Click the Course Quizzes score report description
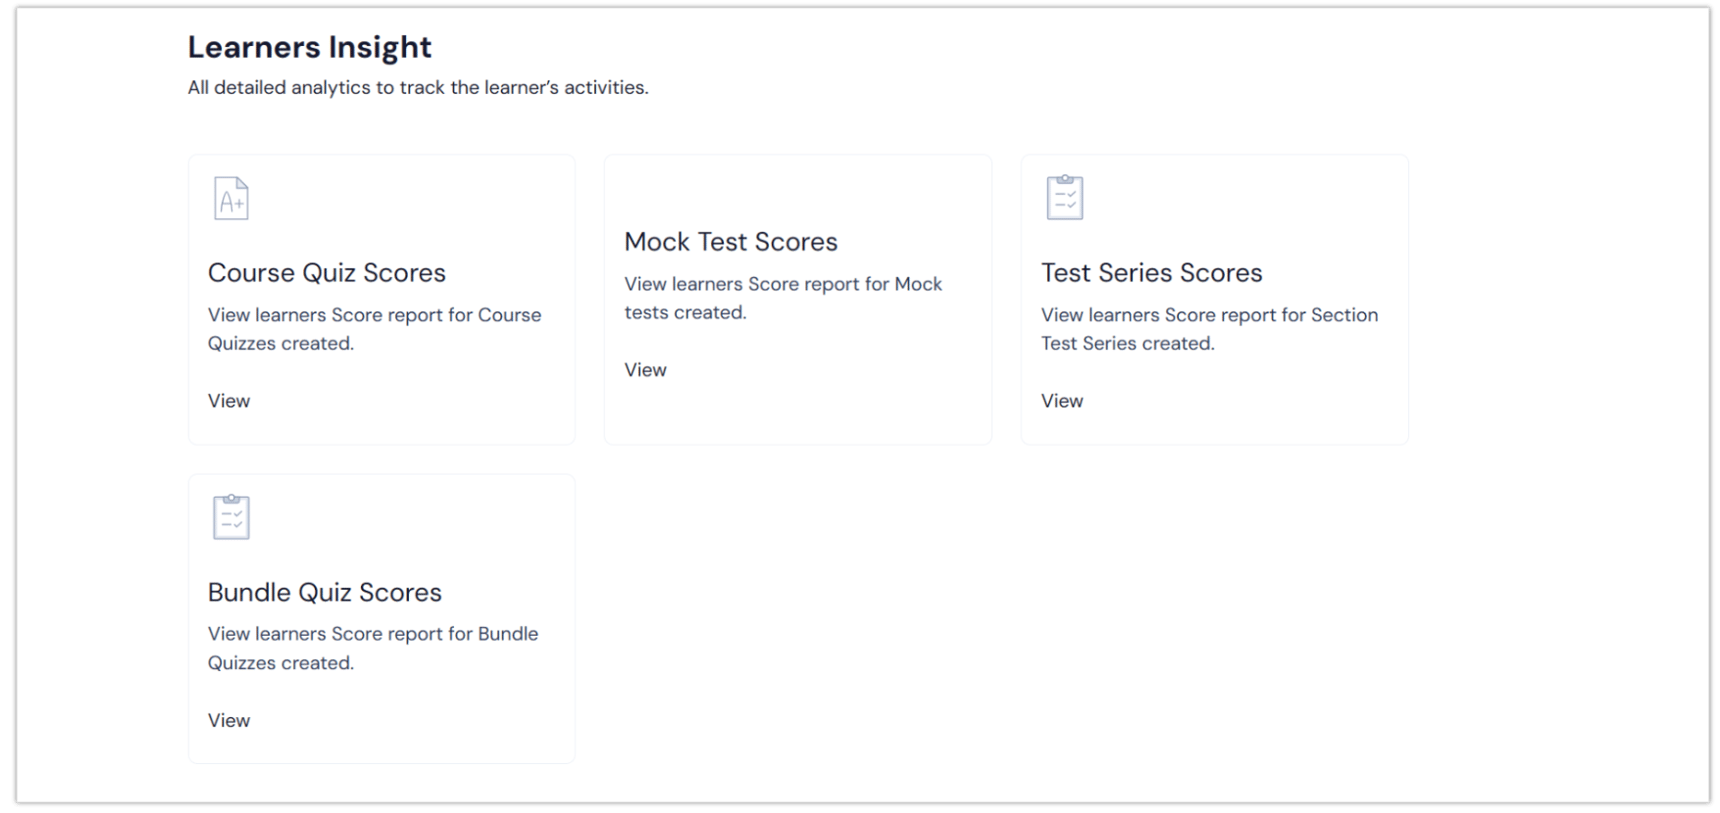This screenshot has height=813, width=1720. tap(374, 329)
